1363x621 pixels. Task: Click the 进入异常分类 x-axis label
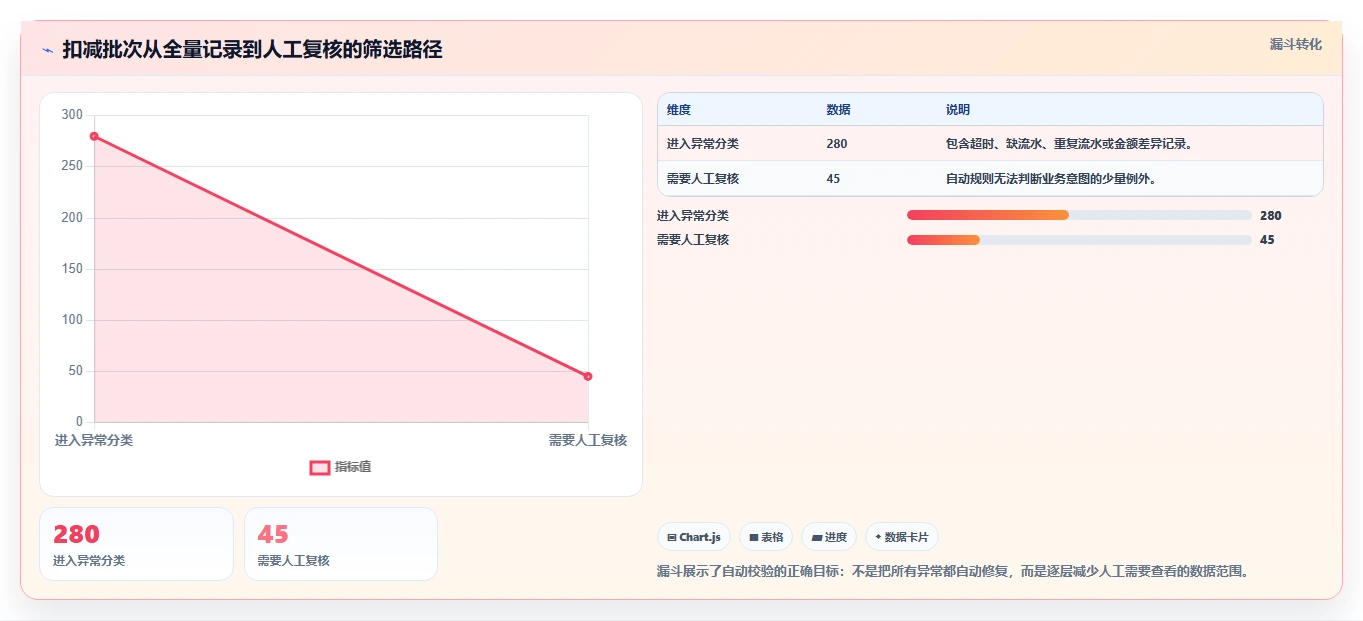[94, 440]
